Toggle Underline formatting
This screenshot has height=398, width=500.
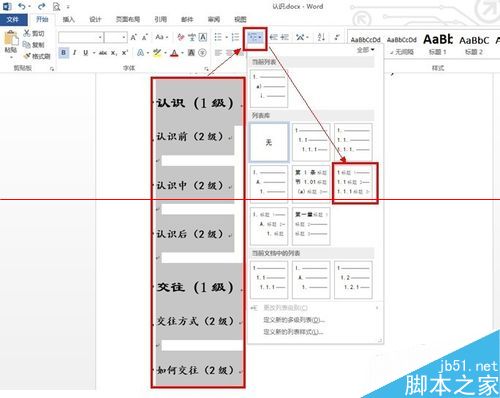click(85, 53)
